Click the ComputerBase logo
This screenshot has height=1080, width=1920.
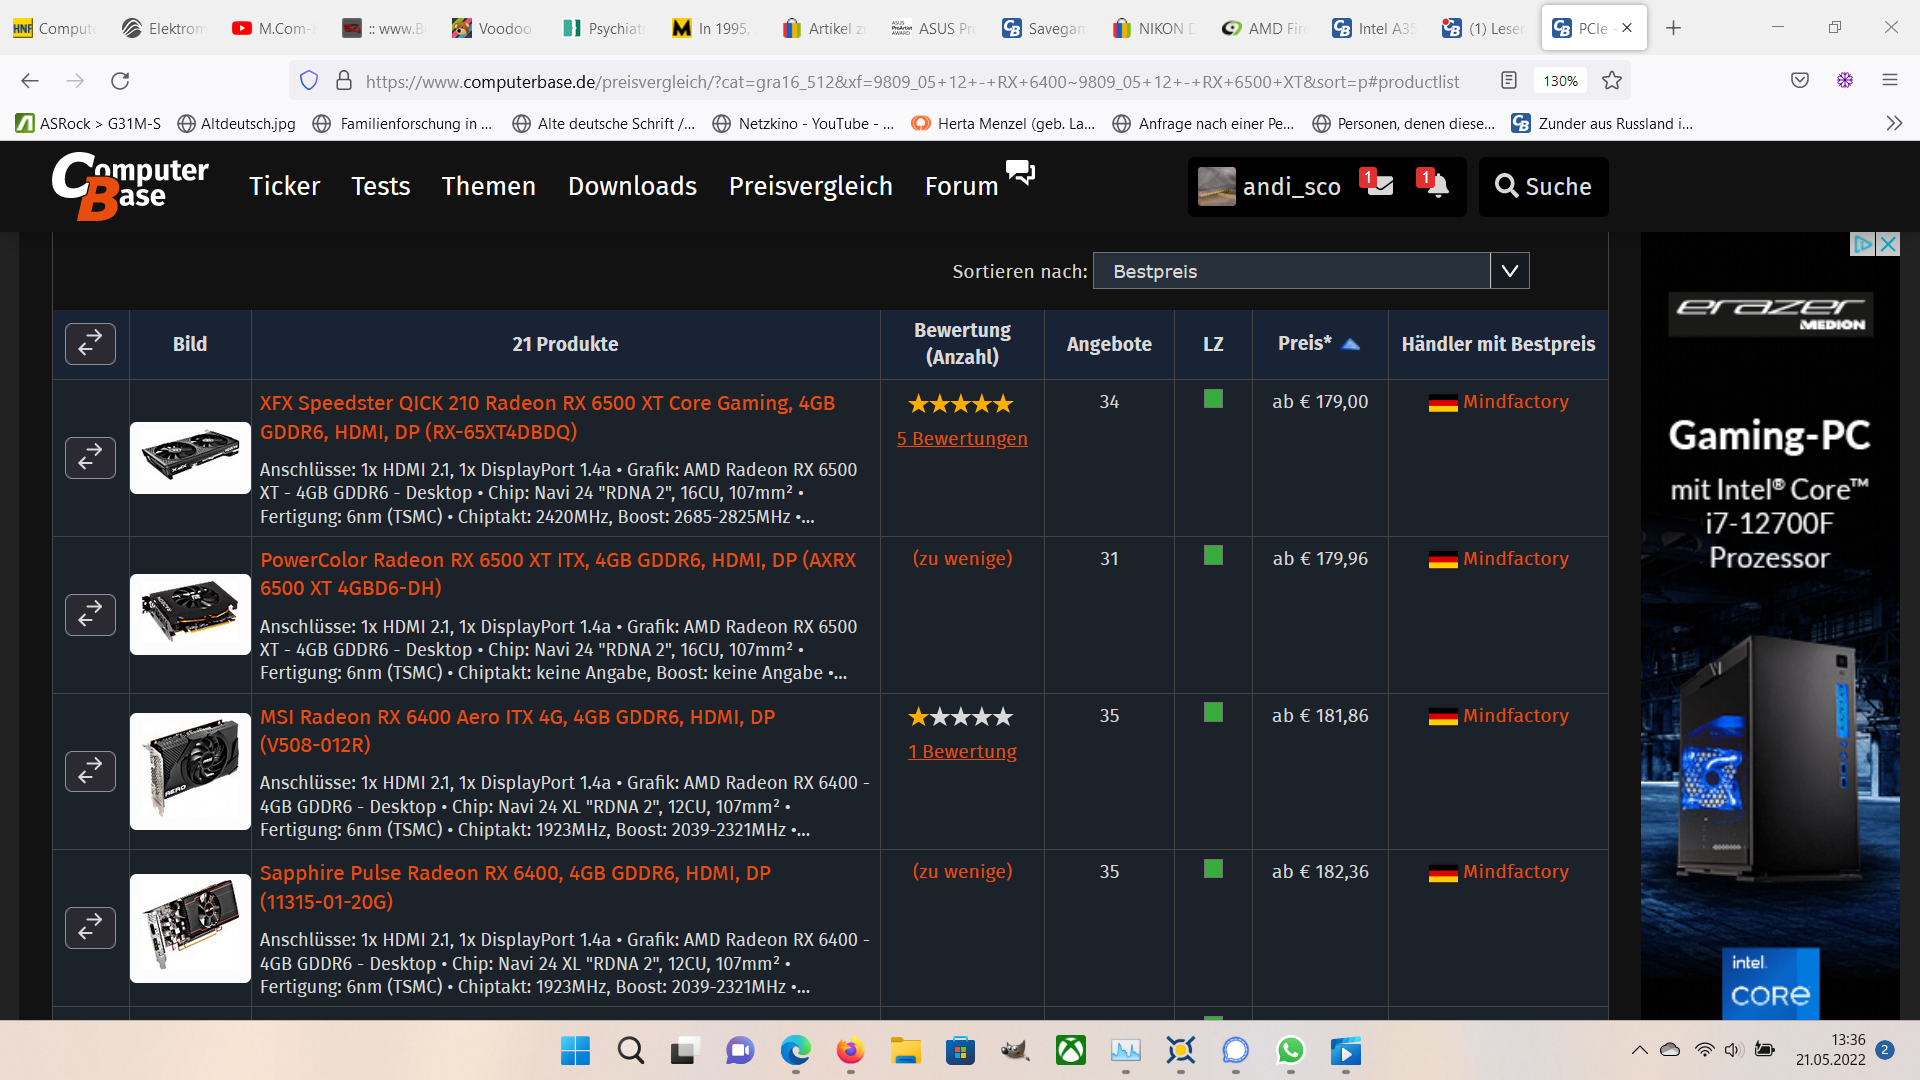coord(130,185)
